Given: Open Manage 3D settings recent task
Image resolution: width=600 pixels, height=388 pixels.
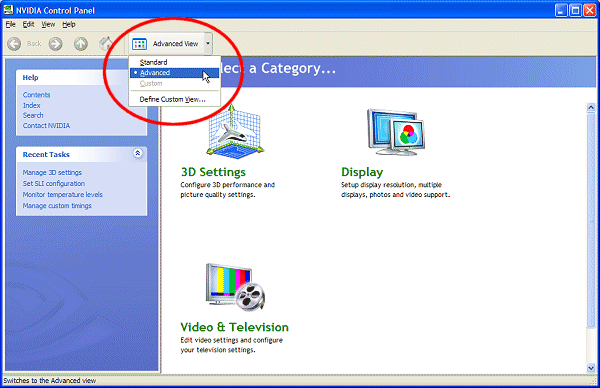Looking at the screenshot, I should 52,173.
